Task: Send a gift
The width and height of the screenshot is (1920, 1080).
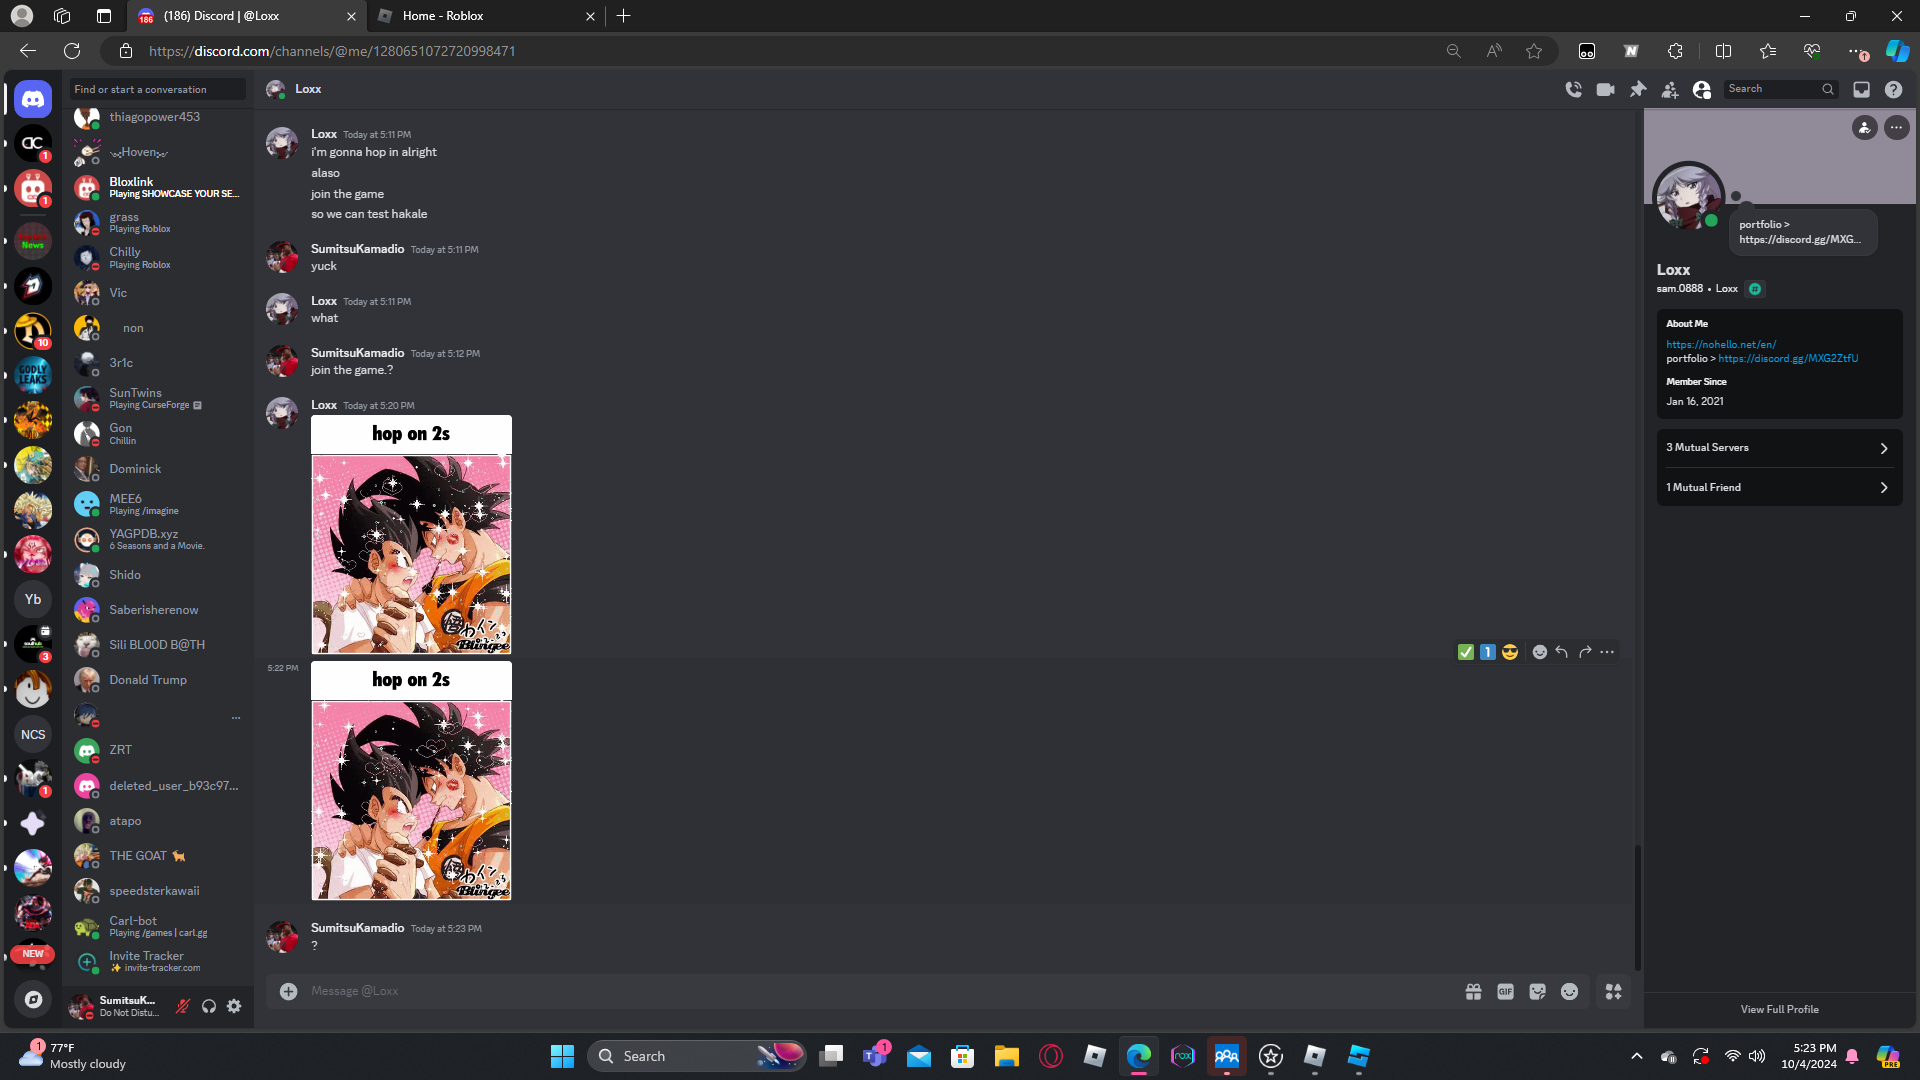Action: coord(1473,991)
